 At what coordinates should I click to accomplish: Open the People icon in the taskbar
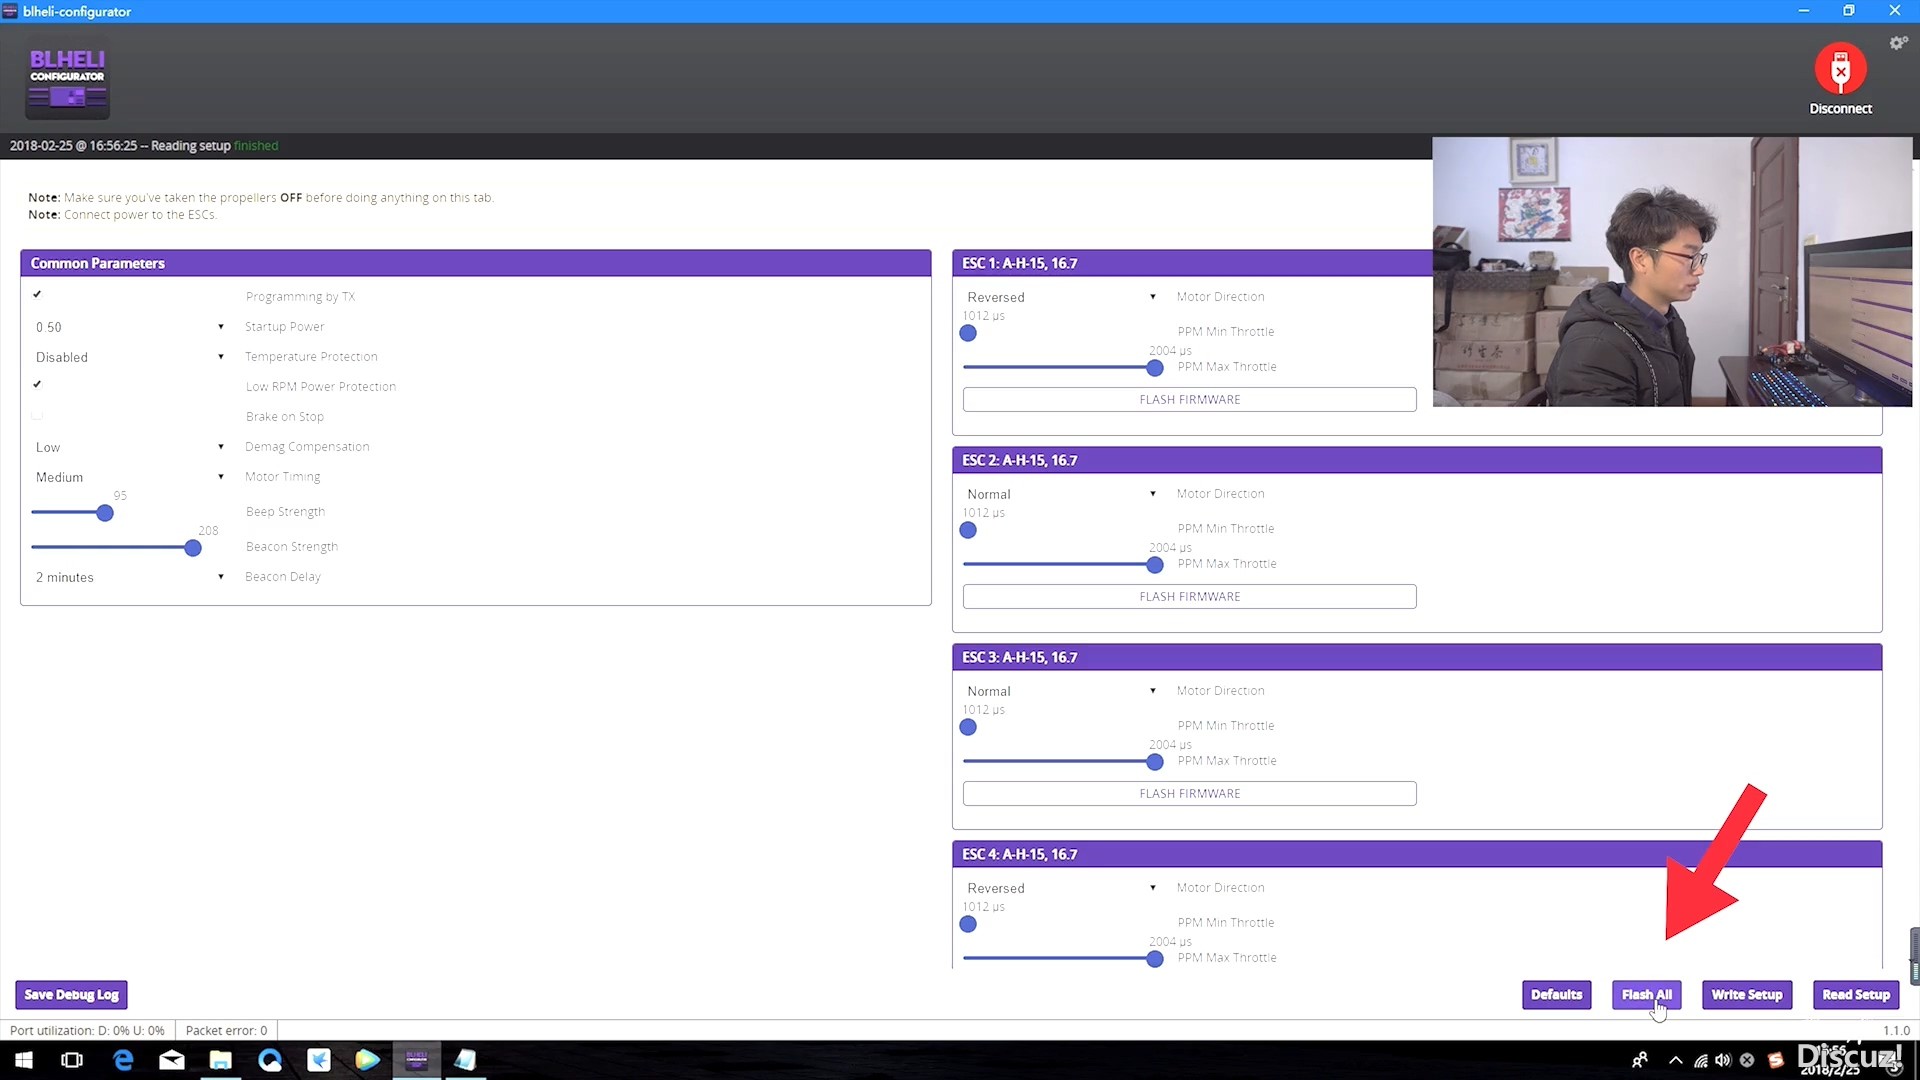(x=1640, y=1060)
